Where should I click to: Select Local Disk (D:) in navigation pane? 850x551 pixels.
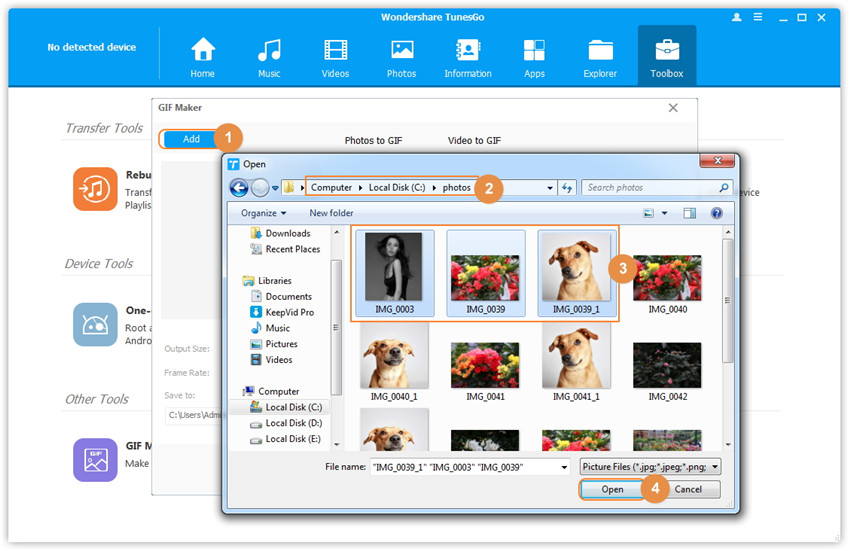click(x=286, y=423)
